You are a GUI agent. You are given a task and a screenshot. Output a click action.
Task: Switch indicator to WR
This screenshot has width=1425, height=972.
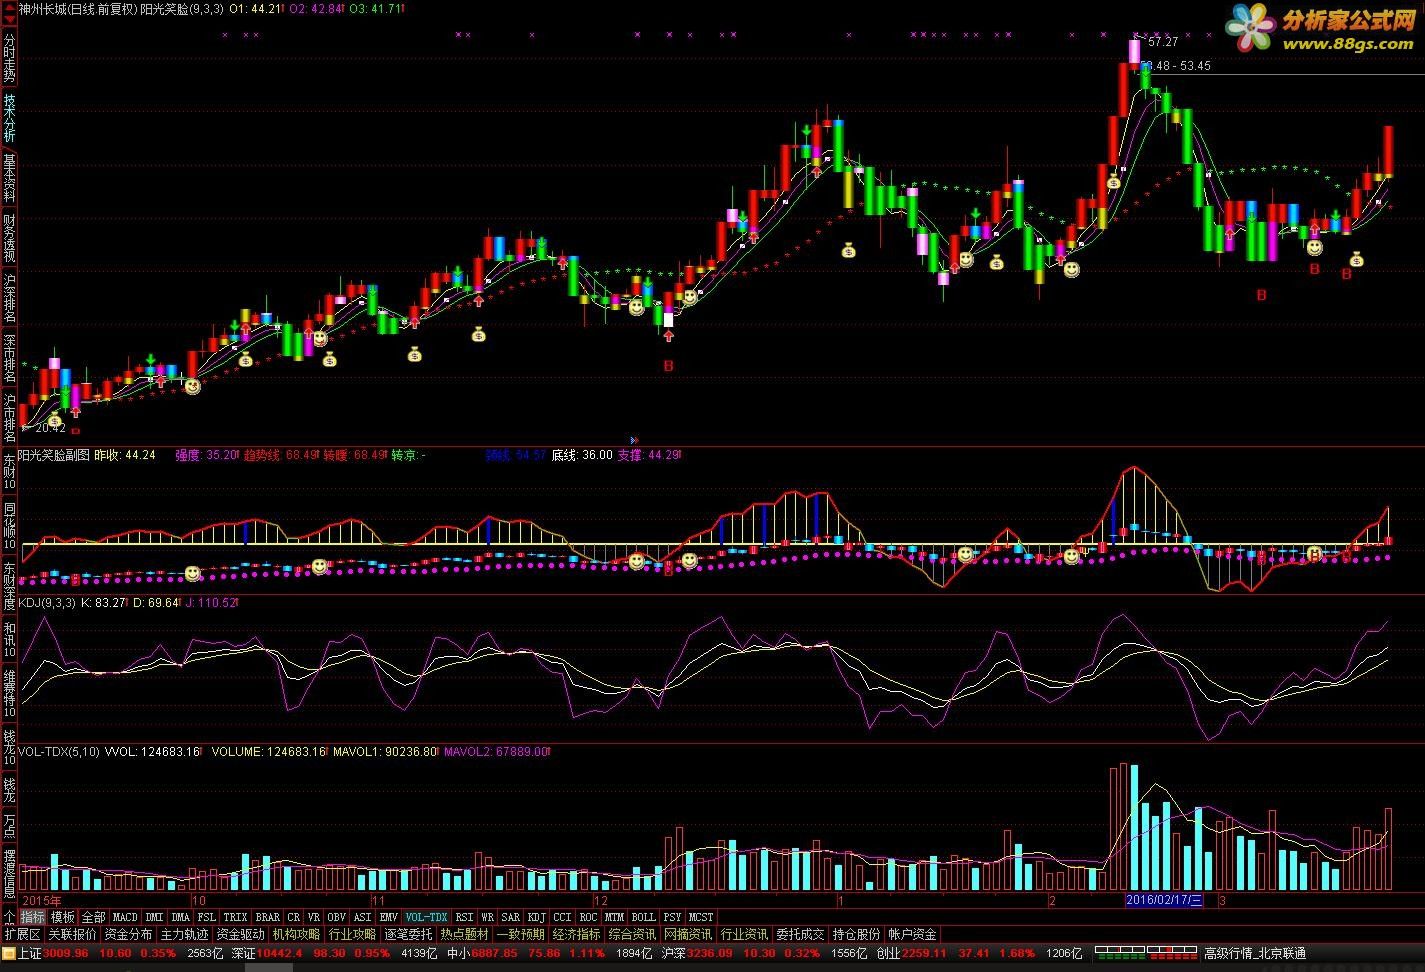click(488, 917)
